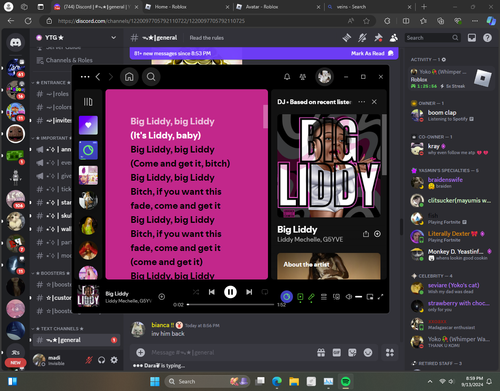Screen dimensions: 500x391
Task: Open Connect to a device in Spotify
Action: click(x=336, y=297)
